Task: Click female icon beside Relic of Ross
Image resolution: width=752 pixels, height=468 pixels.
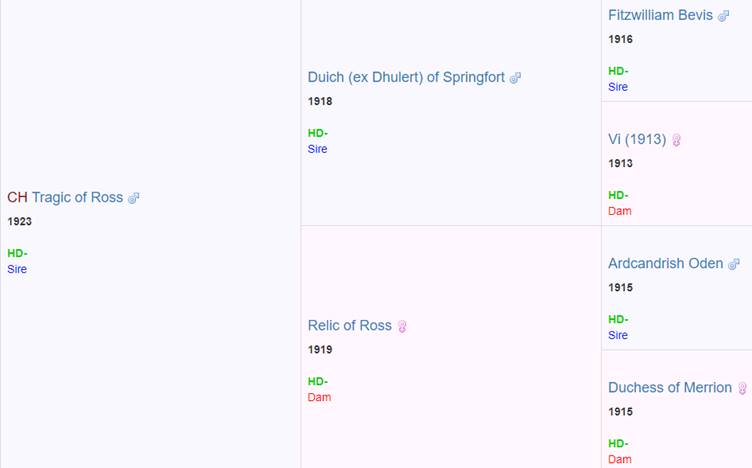Action: (x=402, y=326)
